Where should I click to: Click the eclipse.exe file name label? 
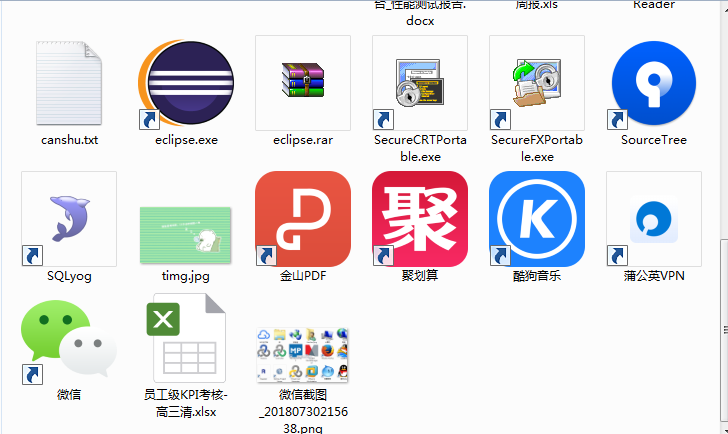[x=186, y=140]
